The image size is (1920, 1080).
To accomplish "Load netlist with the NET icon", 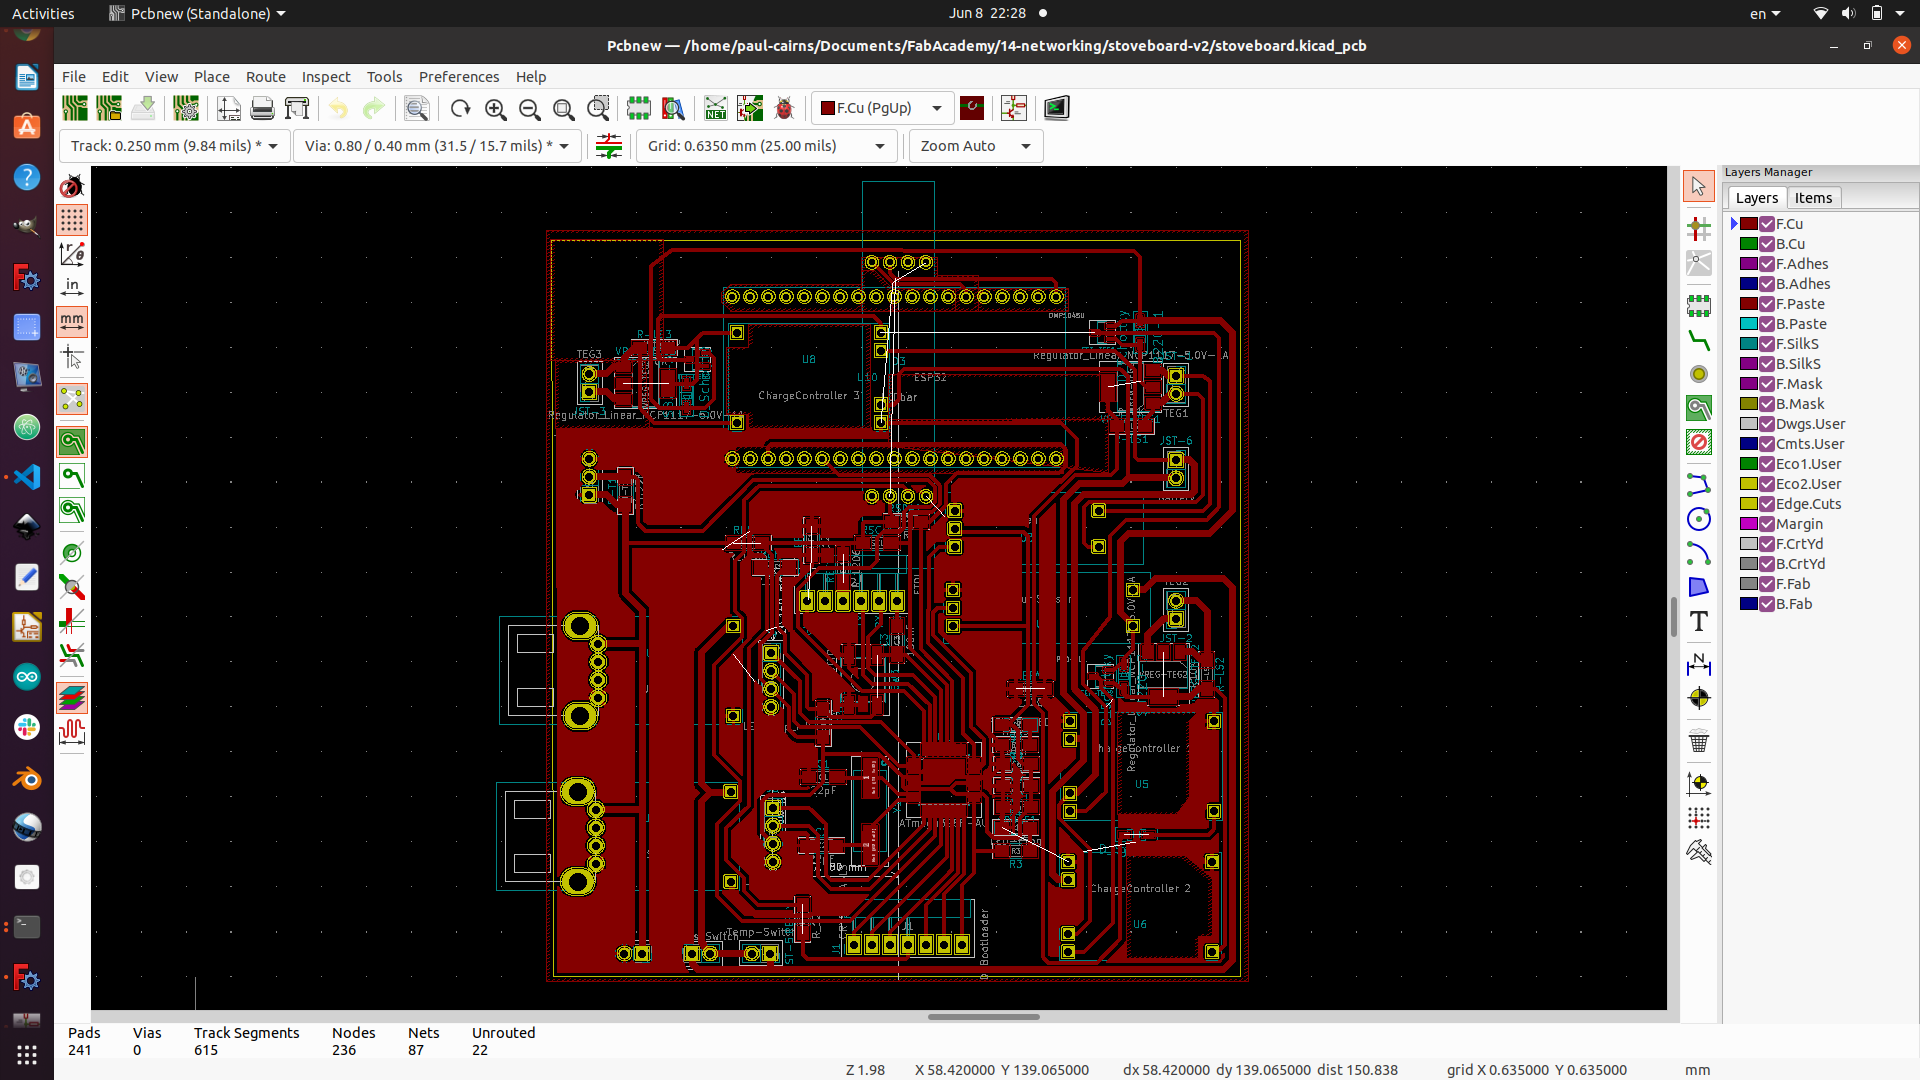I will [x=715, y=108].
